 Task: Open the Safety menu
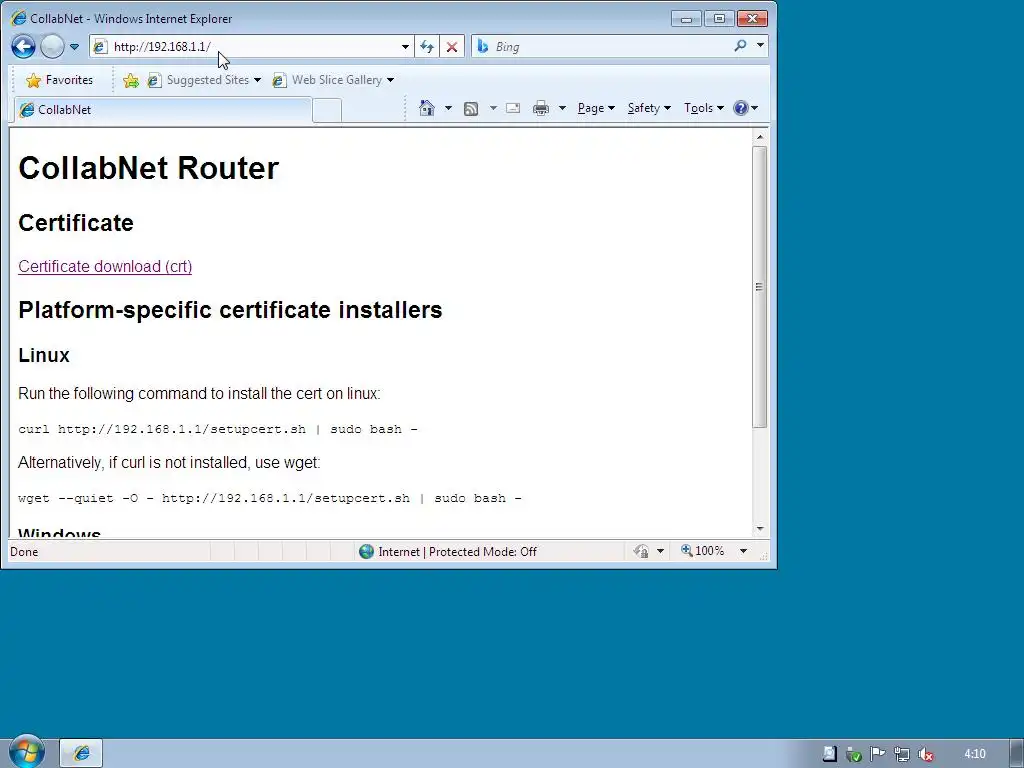(x=648, y=108)
